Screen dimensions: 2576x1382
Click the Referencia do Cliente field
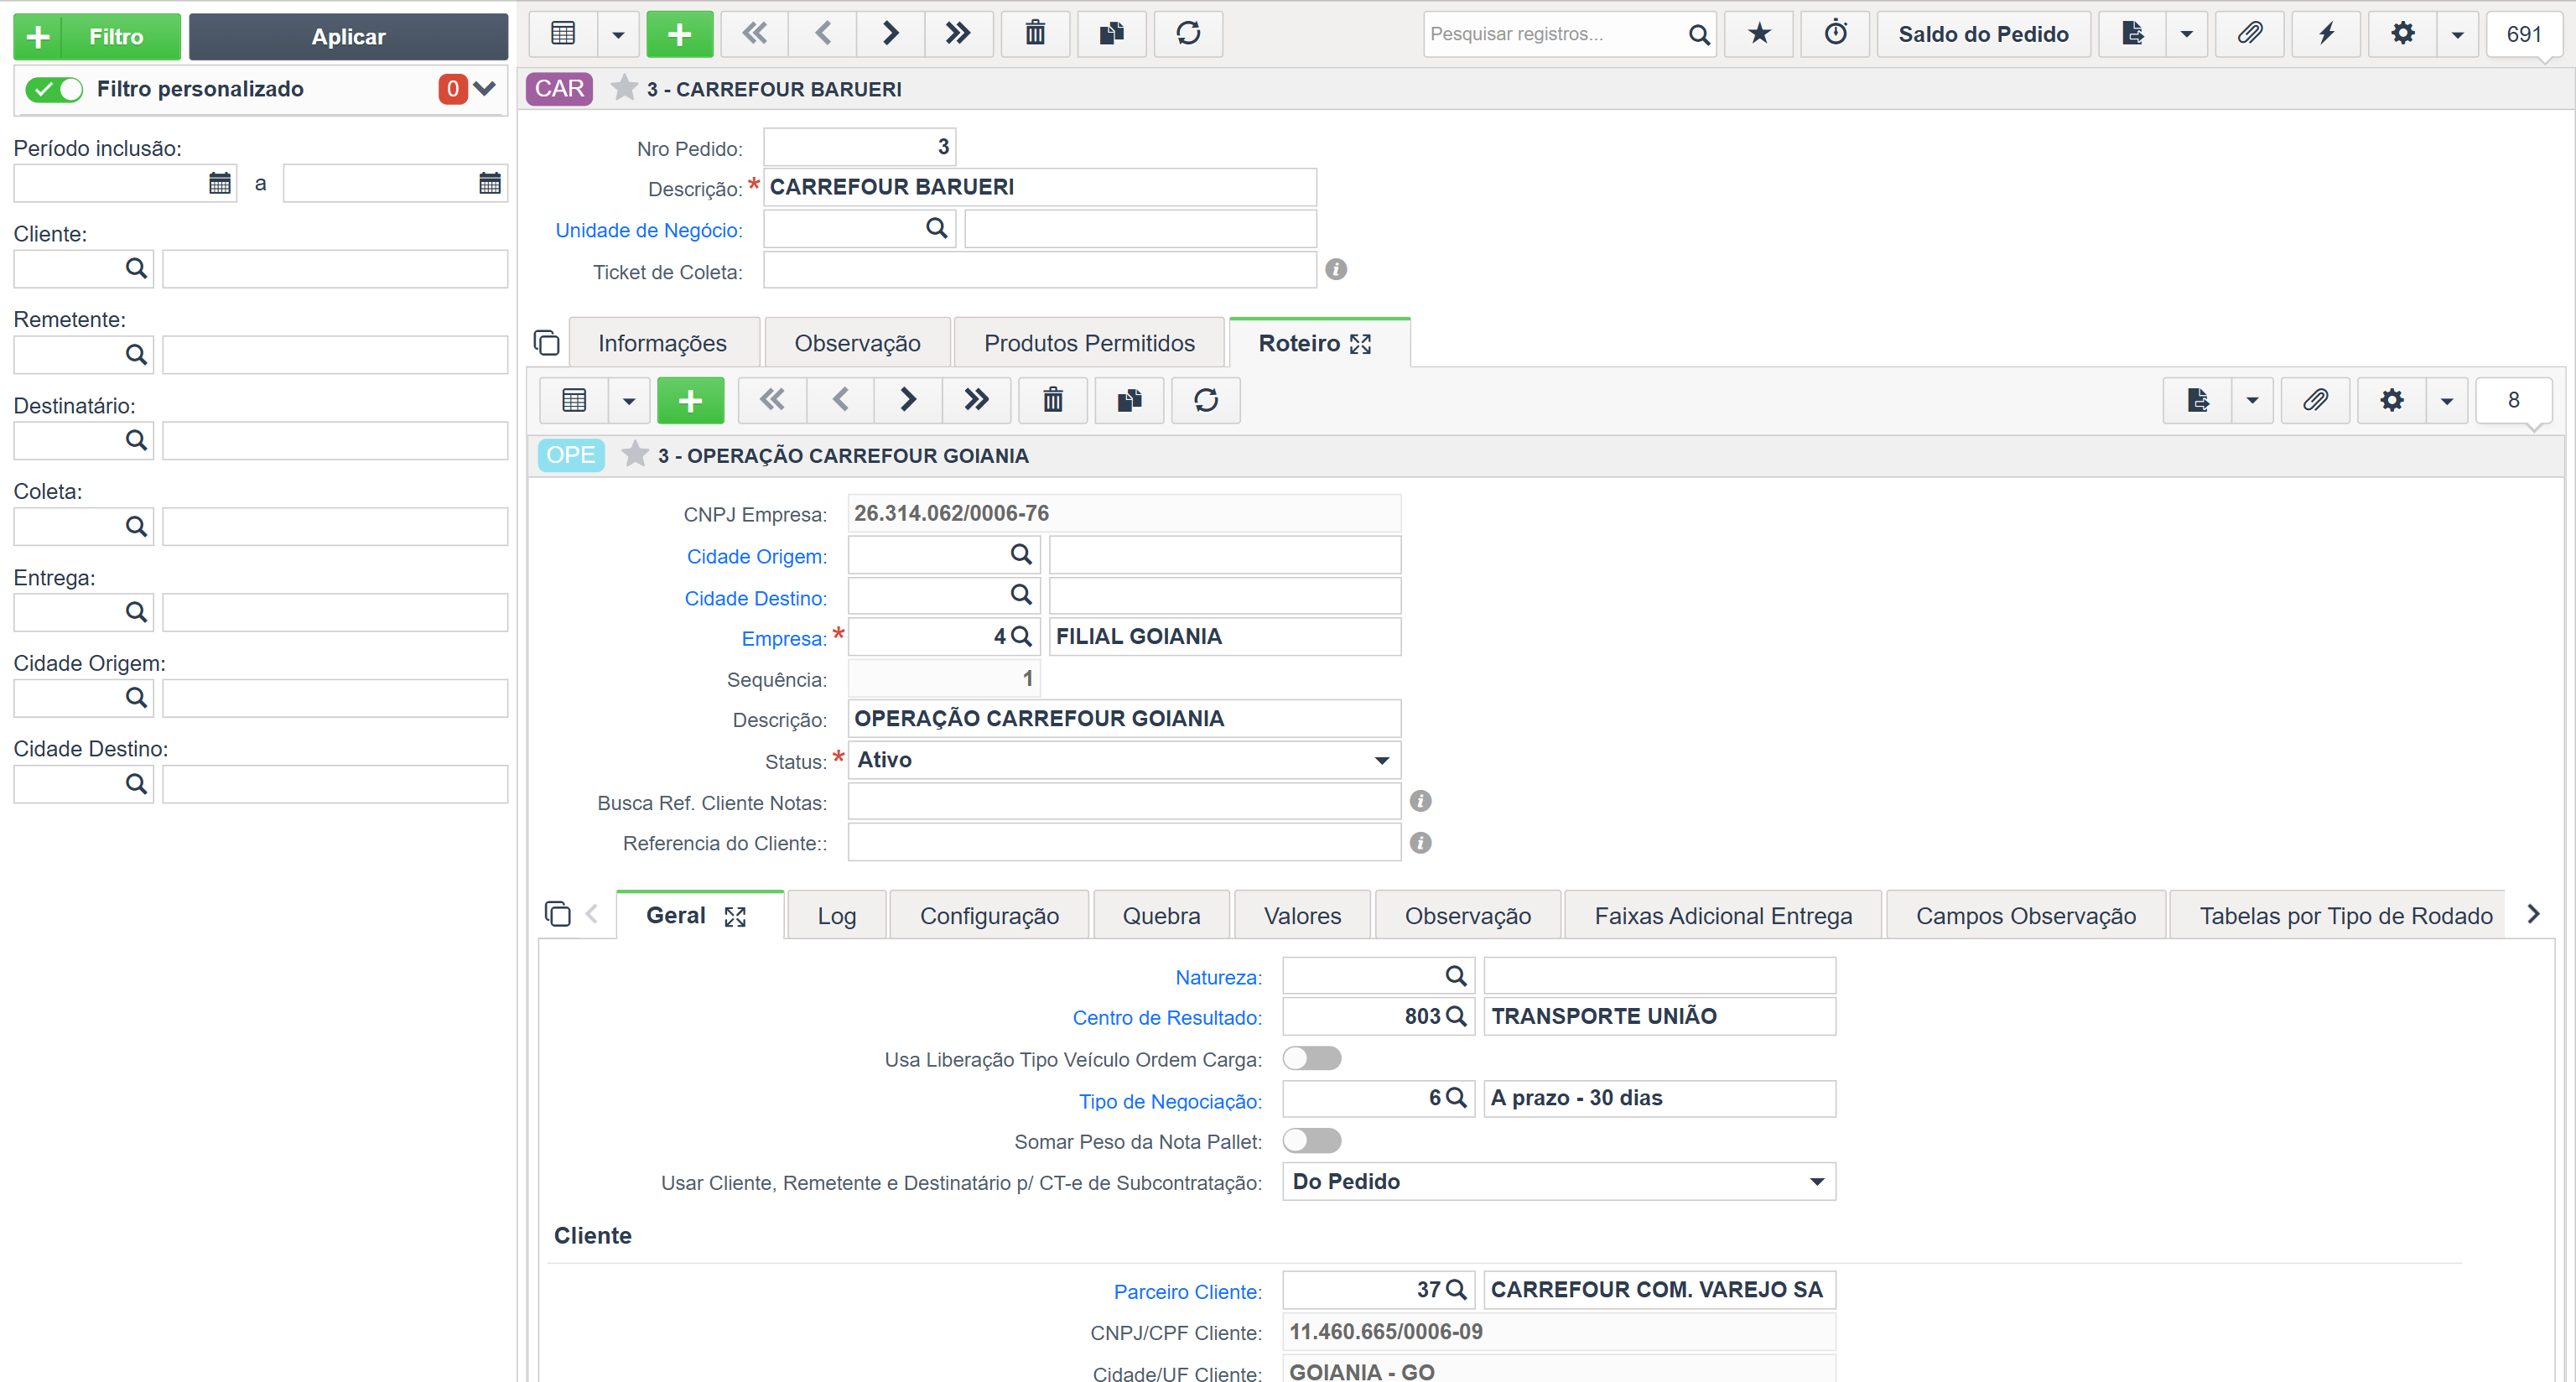point(1124,842)
